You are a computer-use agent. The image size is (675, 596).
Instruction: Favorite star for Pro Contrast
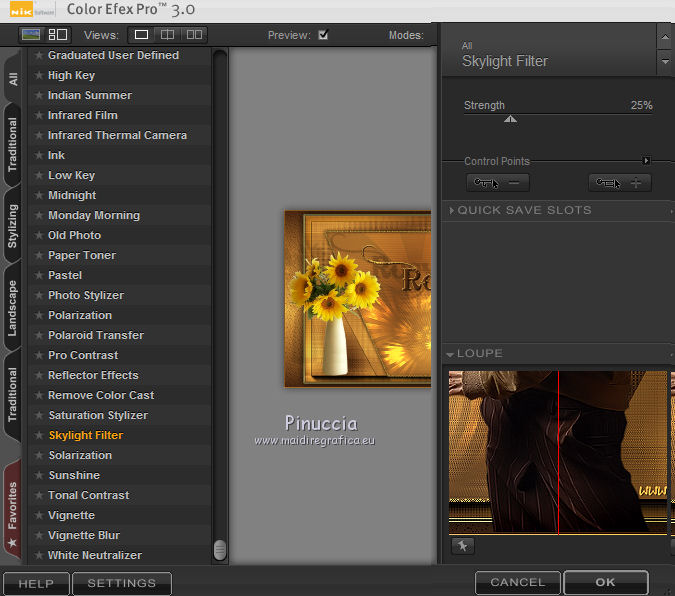tap(39, 355)
